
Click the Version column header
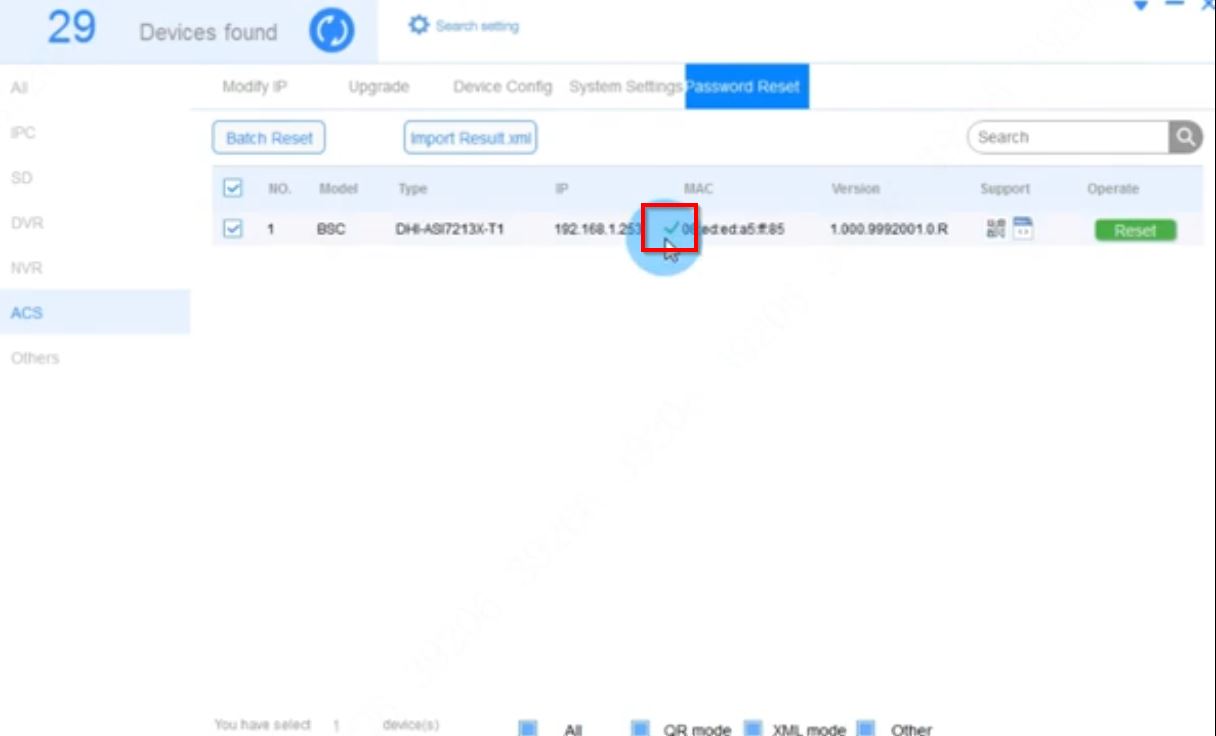(x=855, y=188)
